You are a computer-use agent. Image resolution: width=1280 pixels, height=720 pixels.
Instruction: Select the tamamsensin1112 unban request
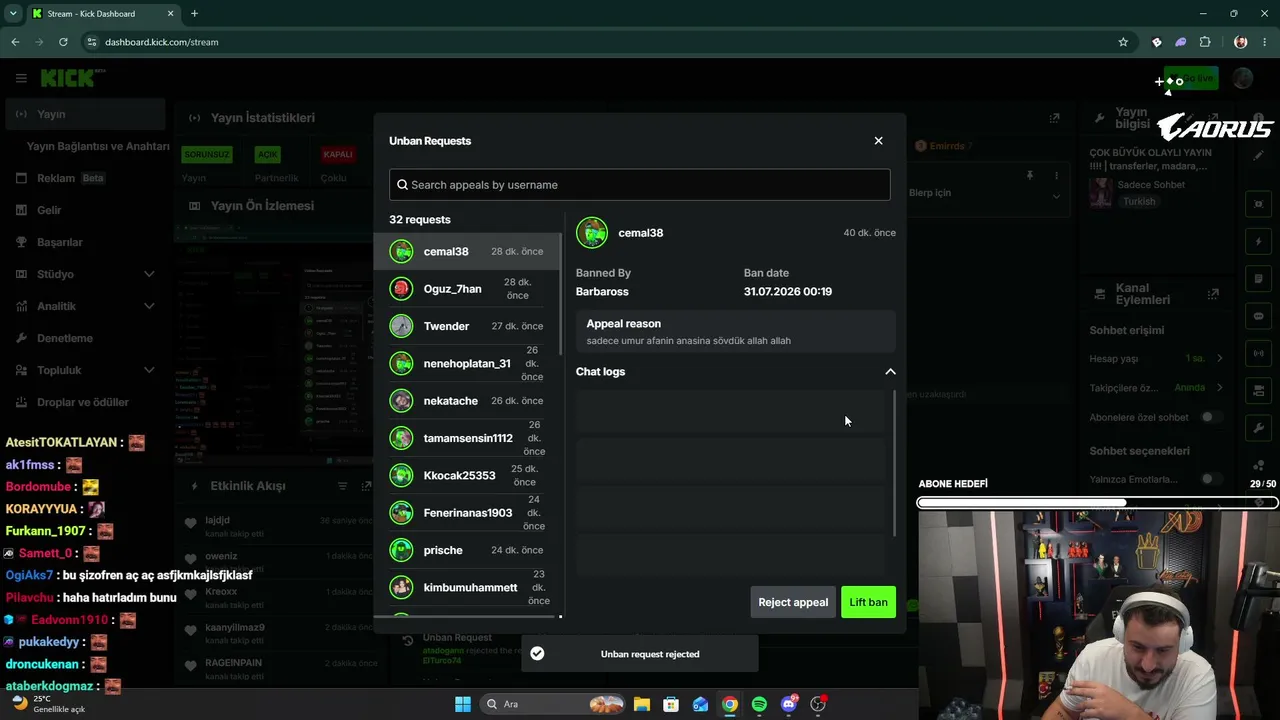(467, 438)
